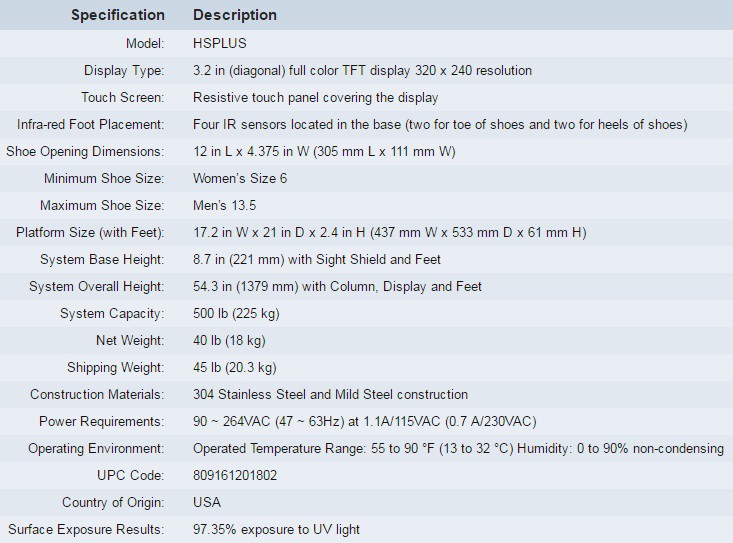Click the 304 Stainless Steel construction text

point(330,395)
